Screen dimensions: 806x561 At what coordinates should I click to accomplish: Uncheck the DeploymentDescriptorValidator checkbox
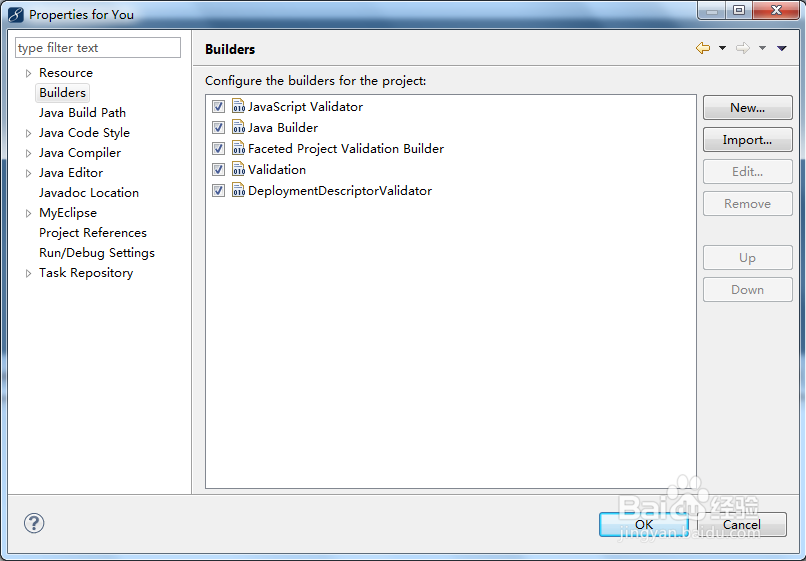[x=218, y=191]
